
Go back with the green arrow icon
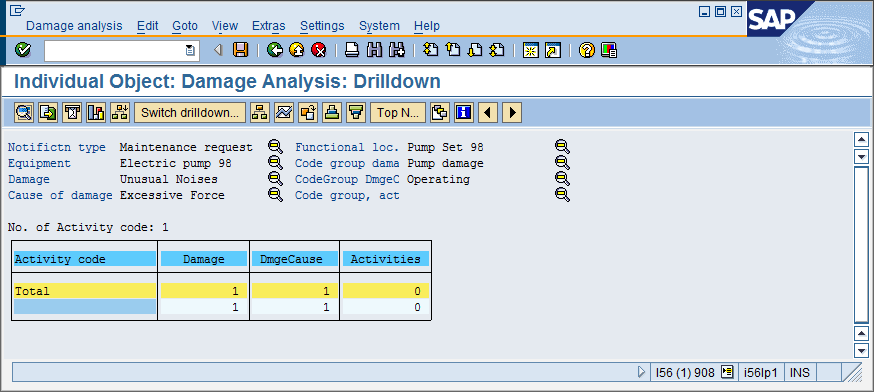[x=275, y=50]
